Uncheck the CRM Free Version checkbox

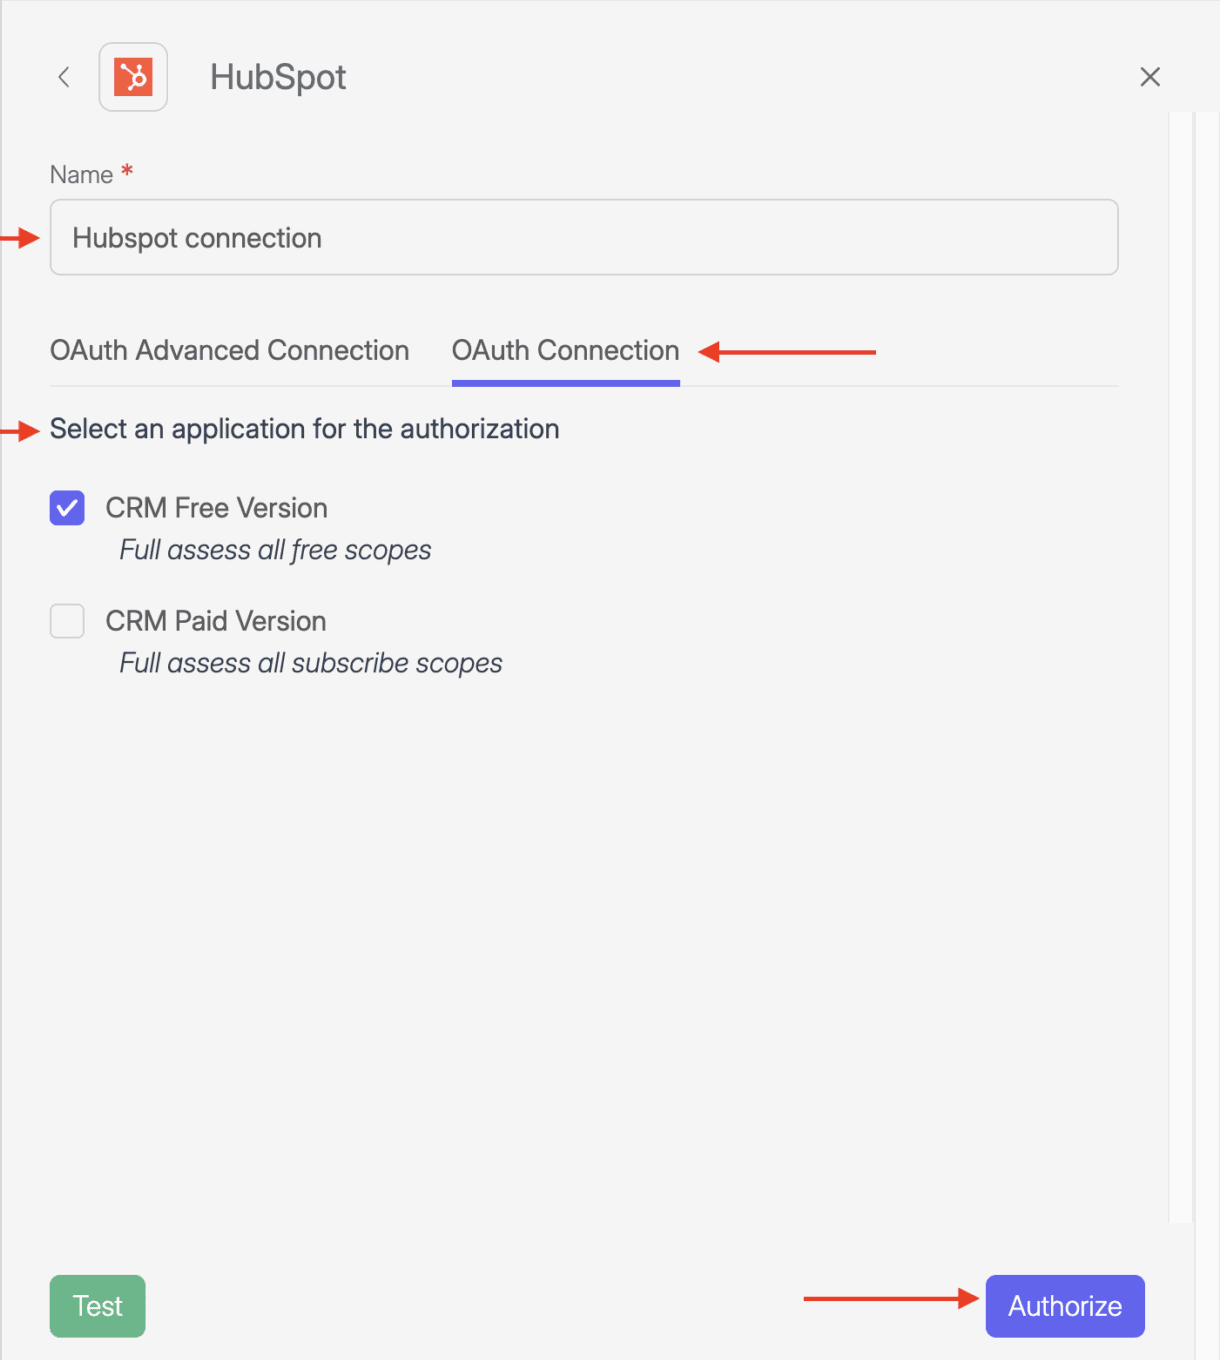click(67, 508)
